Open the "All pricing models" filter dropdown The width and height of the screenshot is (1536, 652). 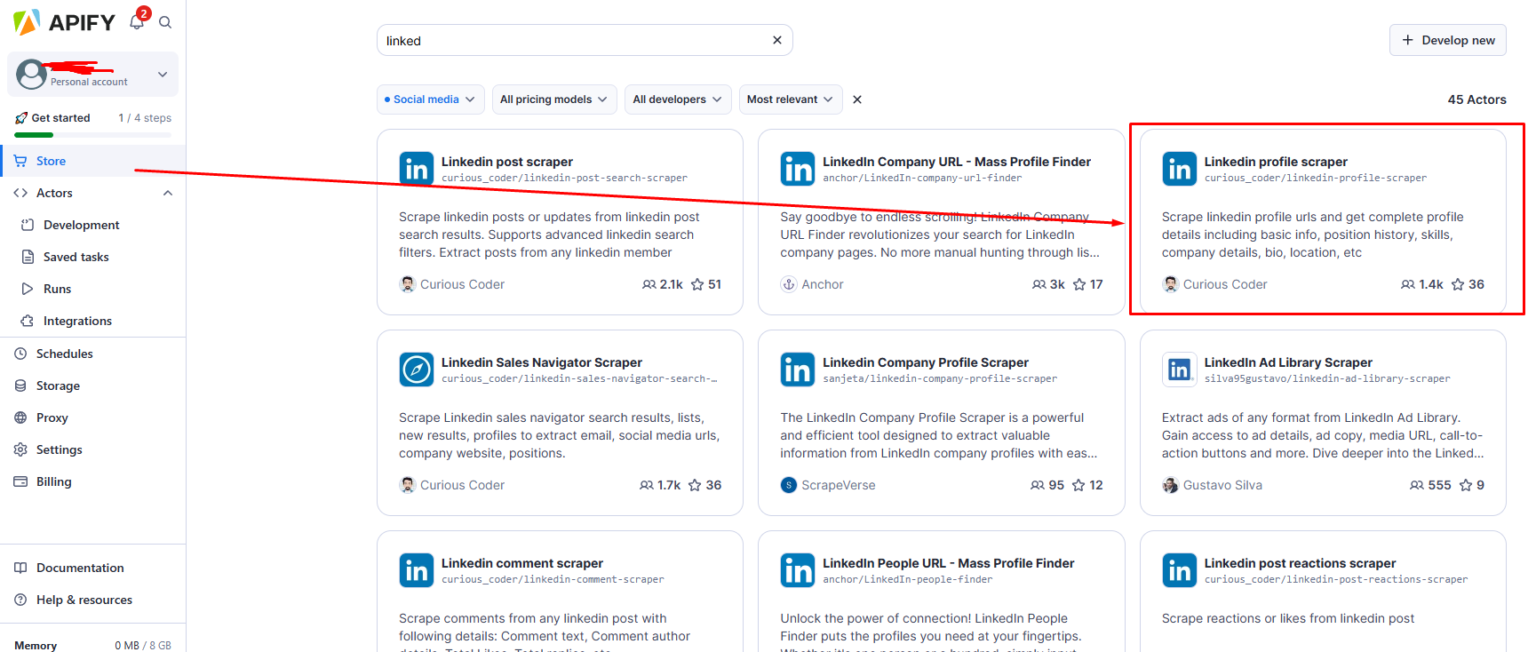click(554, 99)
